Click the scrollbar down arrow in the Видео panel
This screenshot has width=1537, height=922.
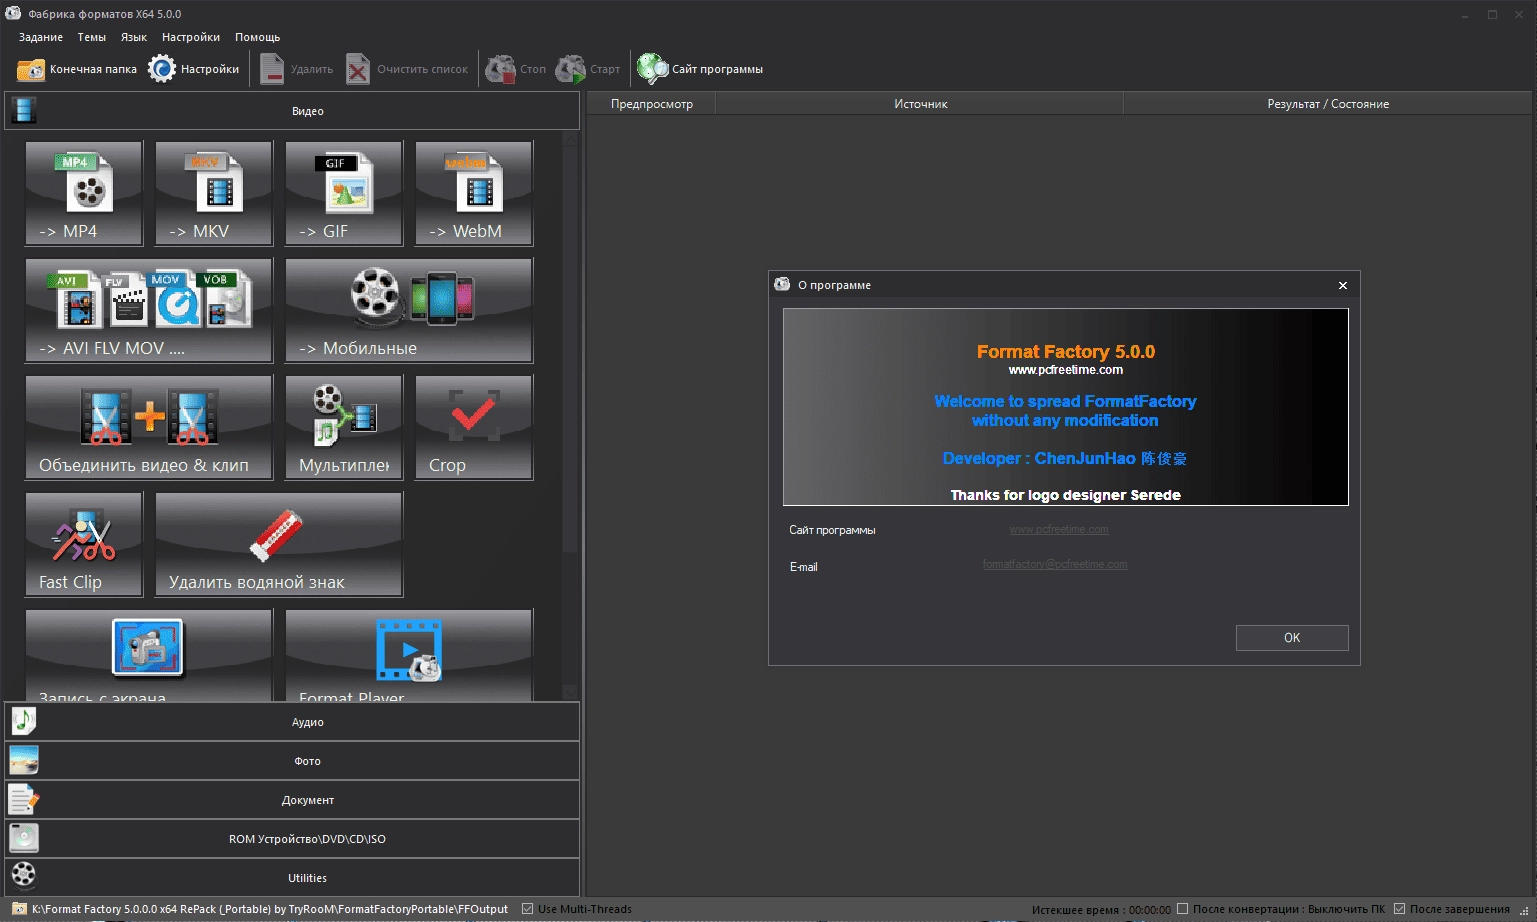click(x=570, y=692)
